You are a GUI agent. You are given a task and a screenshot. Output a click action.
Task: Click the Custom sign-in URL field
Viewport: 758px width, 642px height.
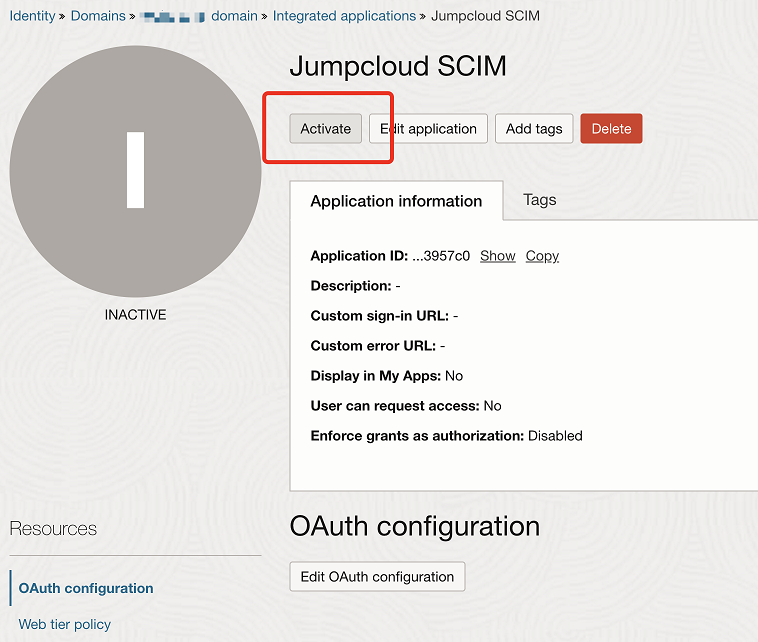[384, 316]
